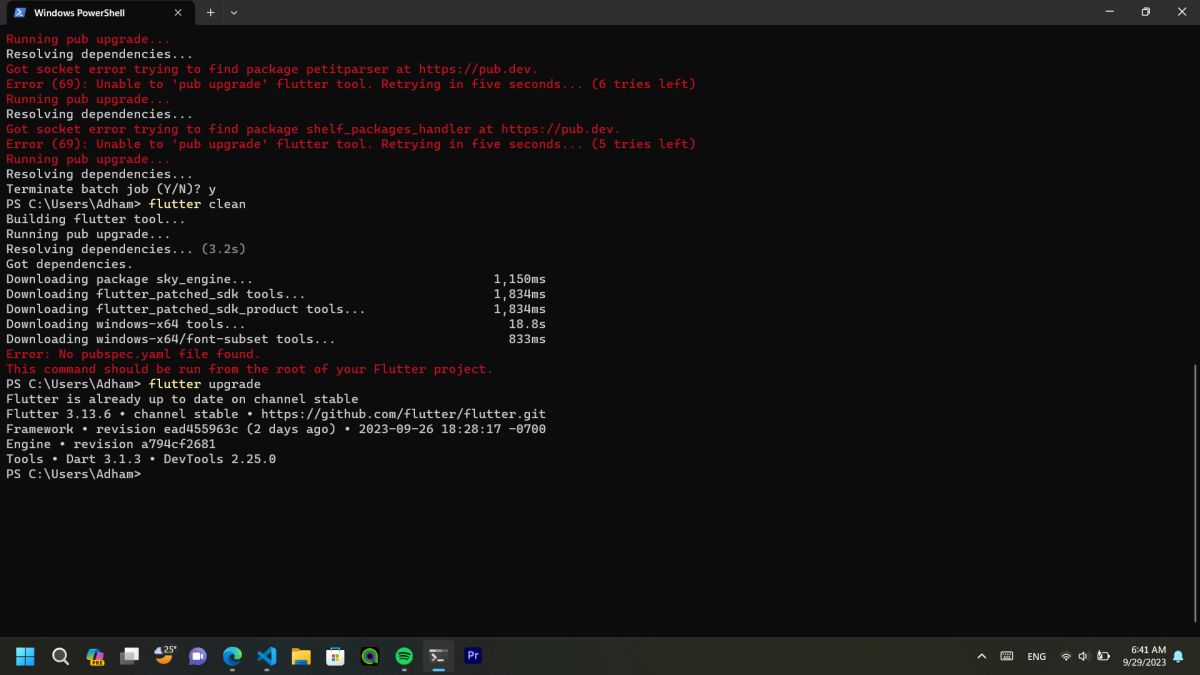Open Teams Chat from taskbar

coord(198,656)
